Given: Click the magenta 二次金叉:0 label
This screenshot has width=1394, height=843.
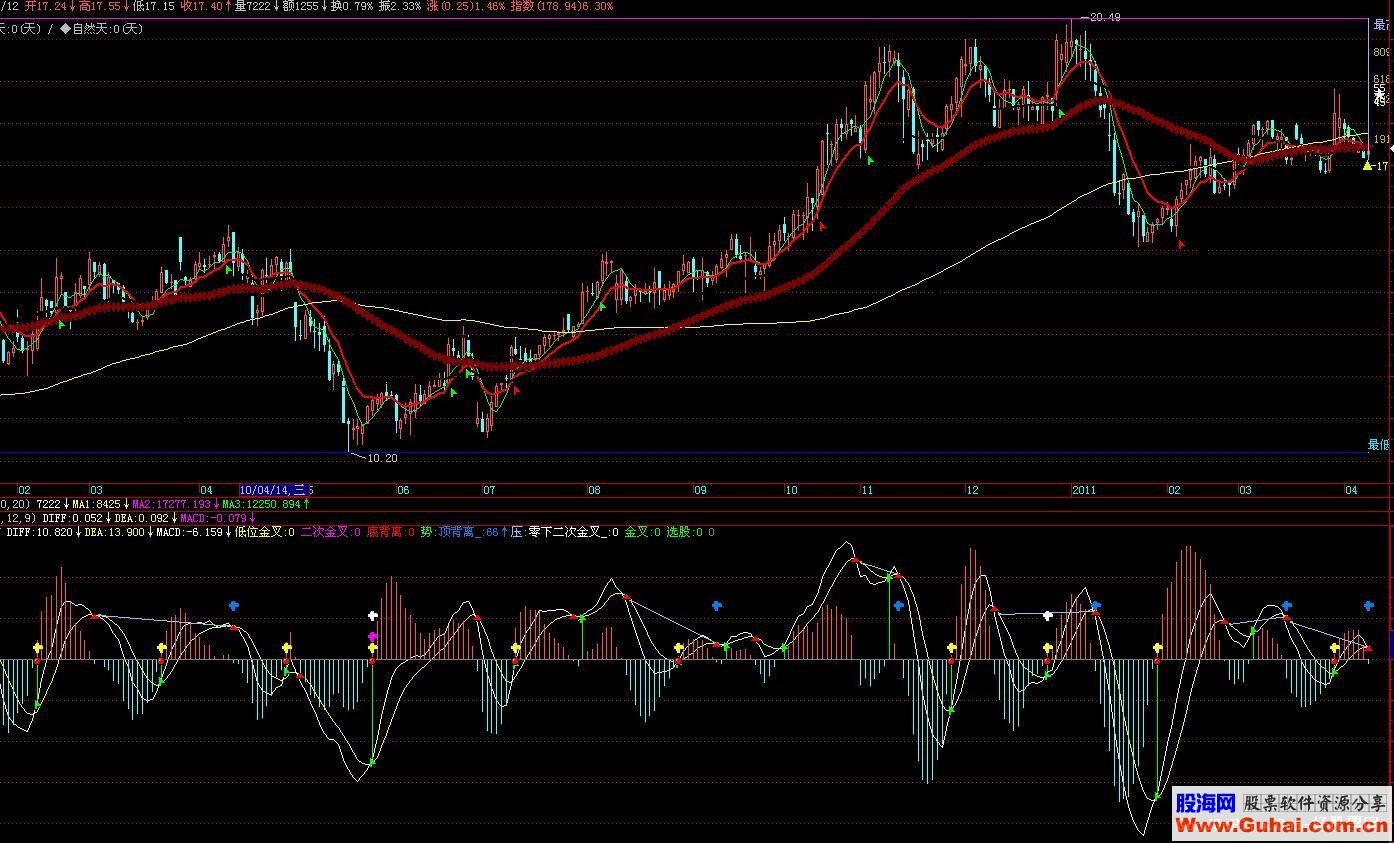Looking at the screenshot, I should [331, 532].
